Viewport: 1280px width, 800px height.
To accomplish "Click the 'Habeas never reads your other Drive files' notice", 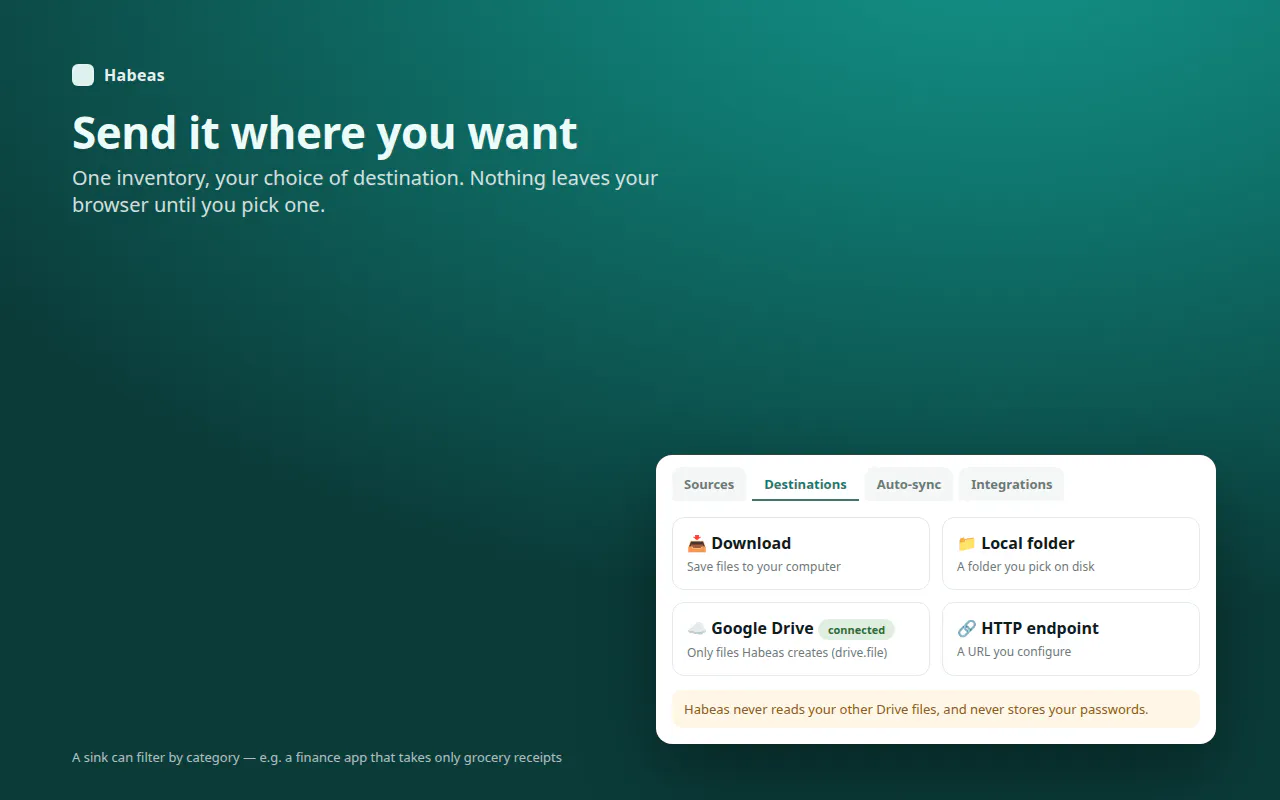I will pyautogui.click(x=936, y=709).
